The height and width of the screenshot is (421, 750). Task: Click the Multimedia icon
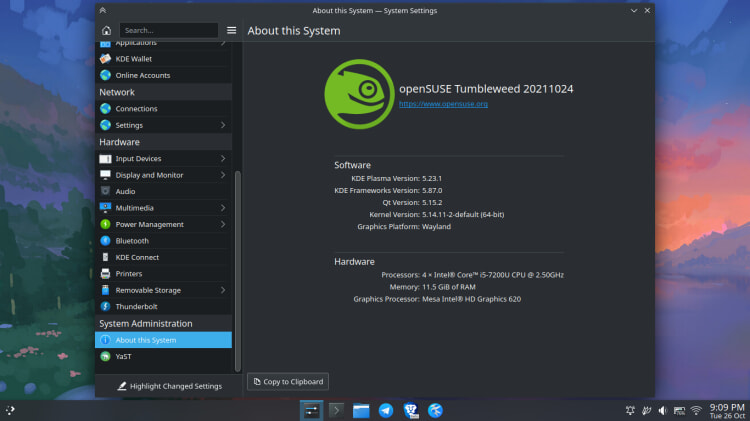105,208
